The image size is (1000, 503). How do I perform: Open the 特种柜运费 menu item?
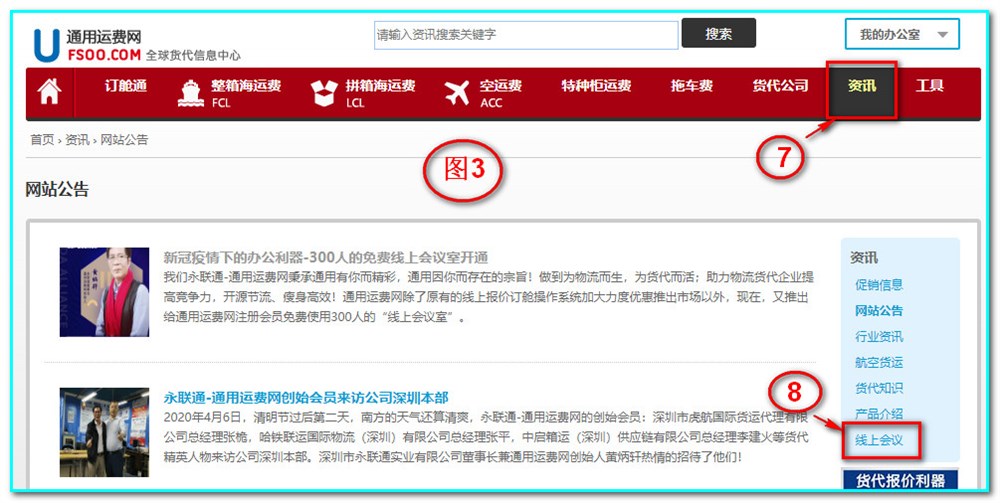[596, 86]
